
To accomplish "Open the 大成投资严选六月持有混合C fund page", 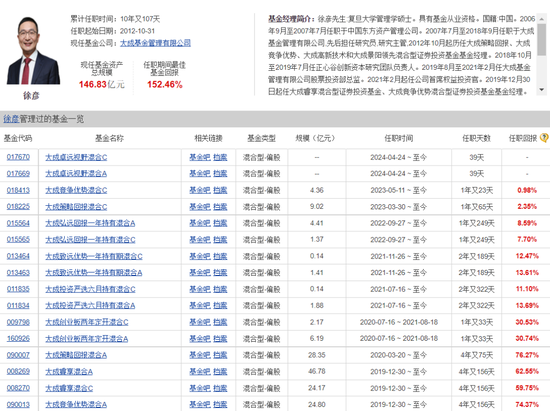I will click(90, 289).
